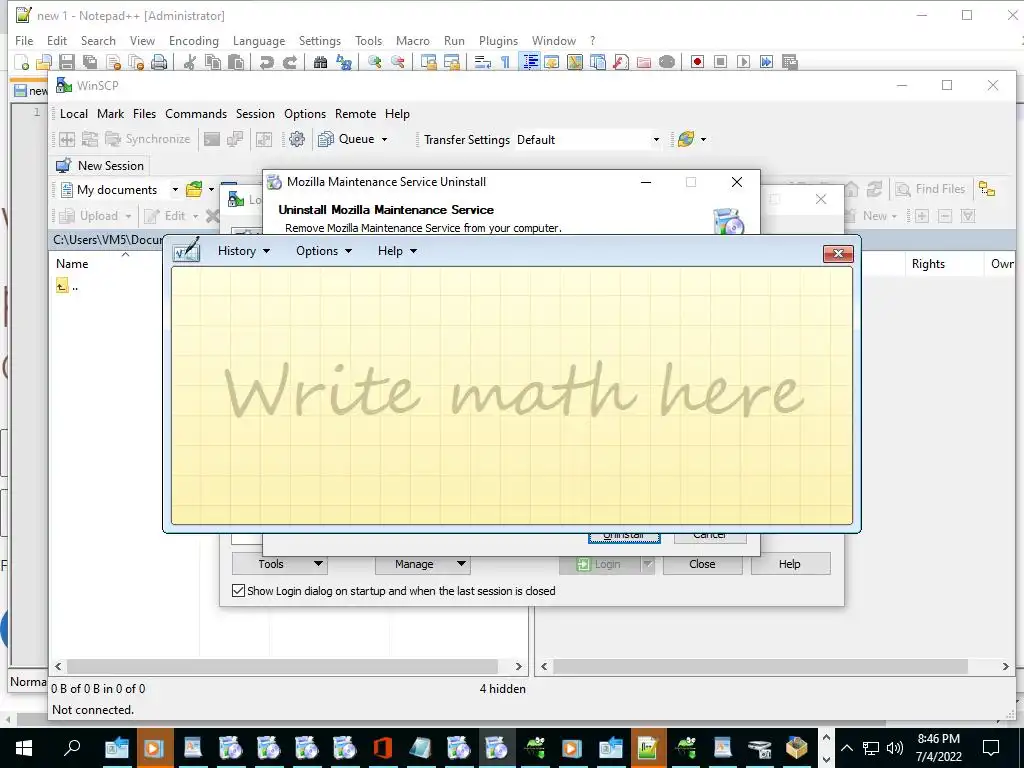Click the Windows Start button
The height and width of the screenshot is (768, 1024).
[x=24, y=748]
